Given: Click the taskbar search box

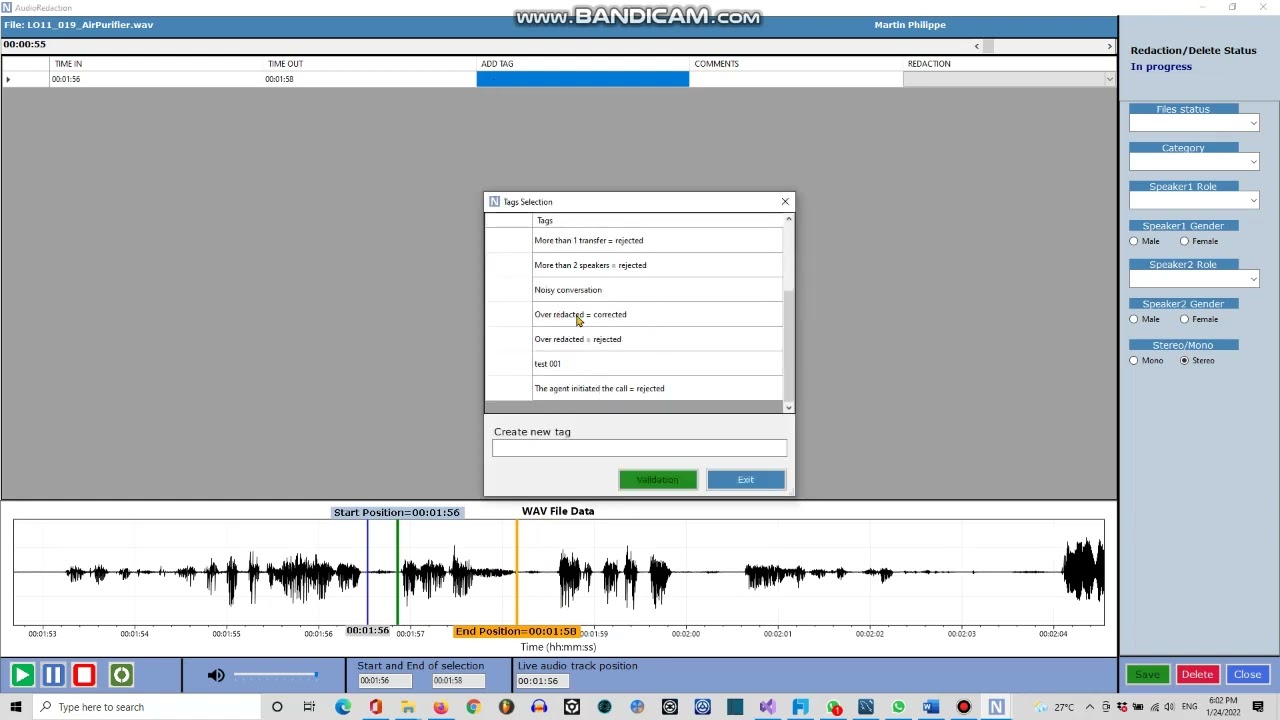Looking at the screenshot, I should click(x=148, y=707).
